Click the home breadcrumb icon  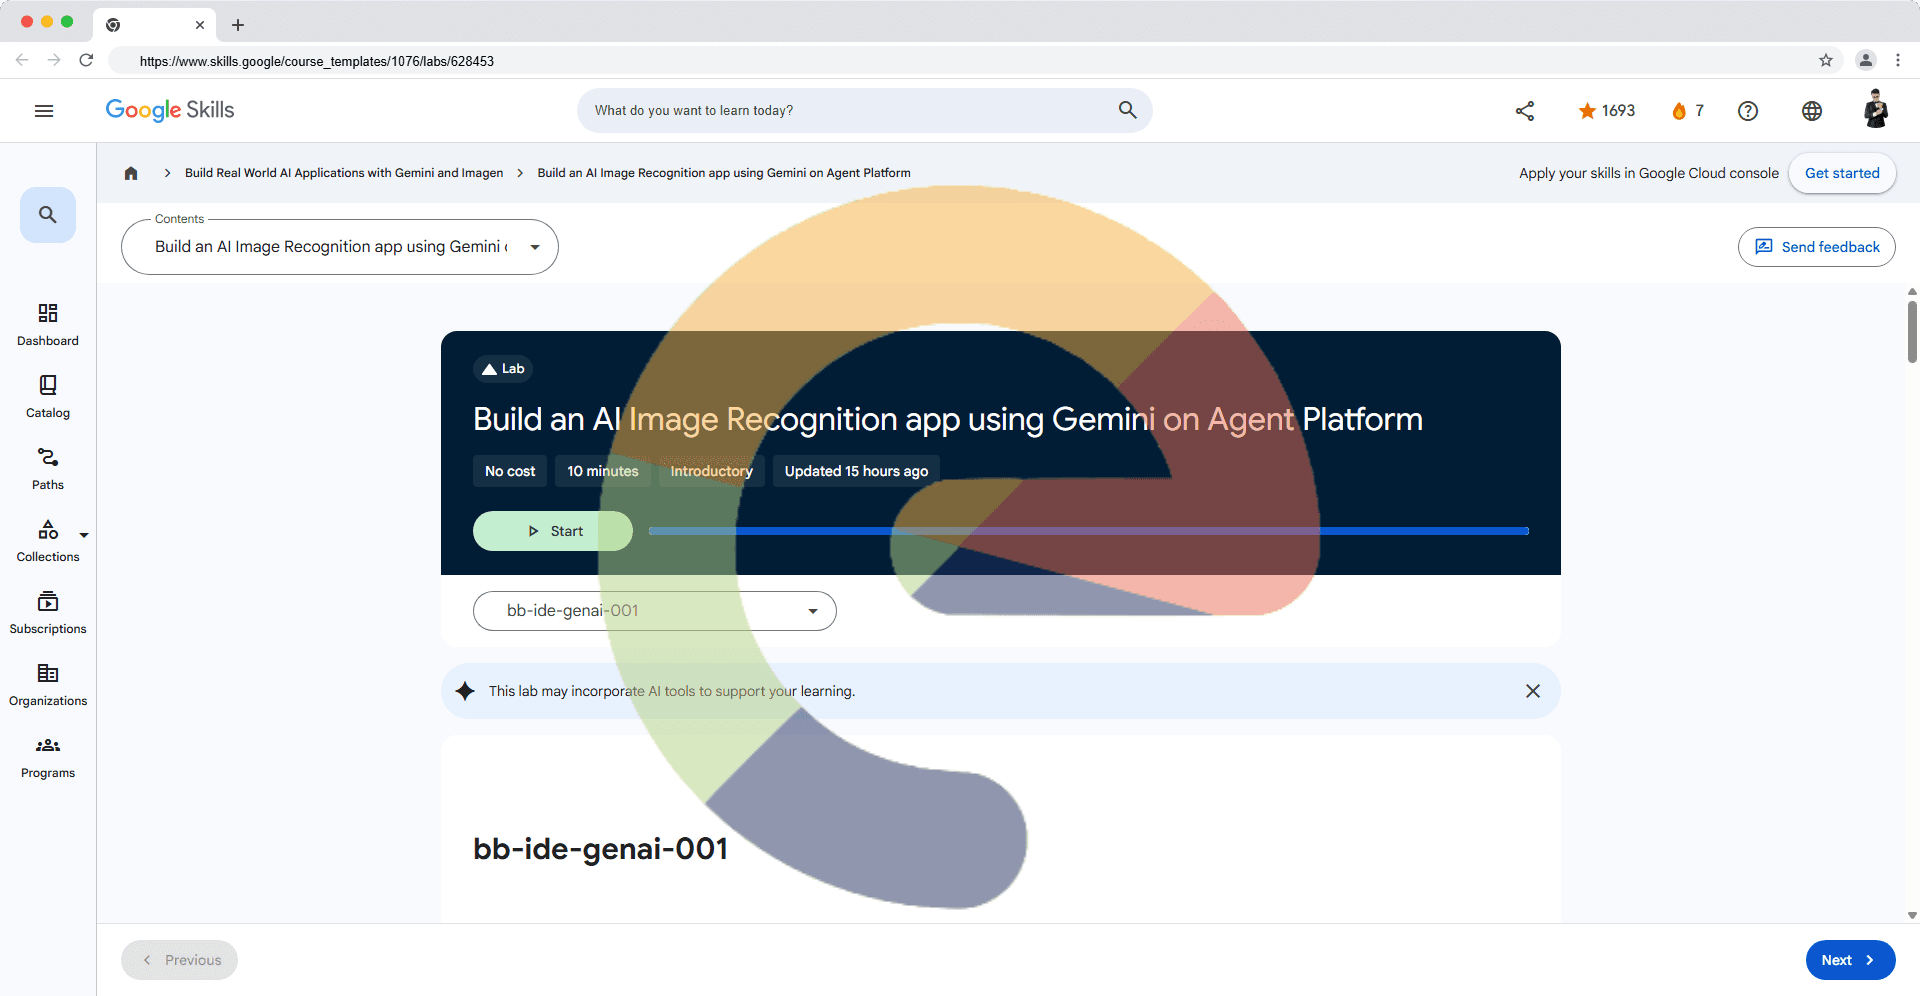coord(131,173)
